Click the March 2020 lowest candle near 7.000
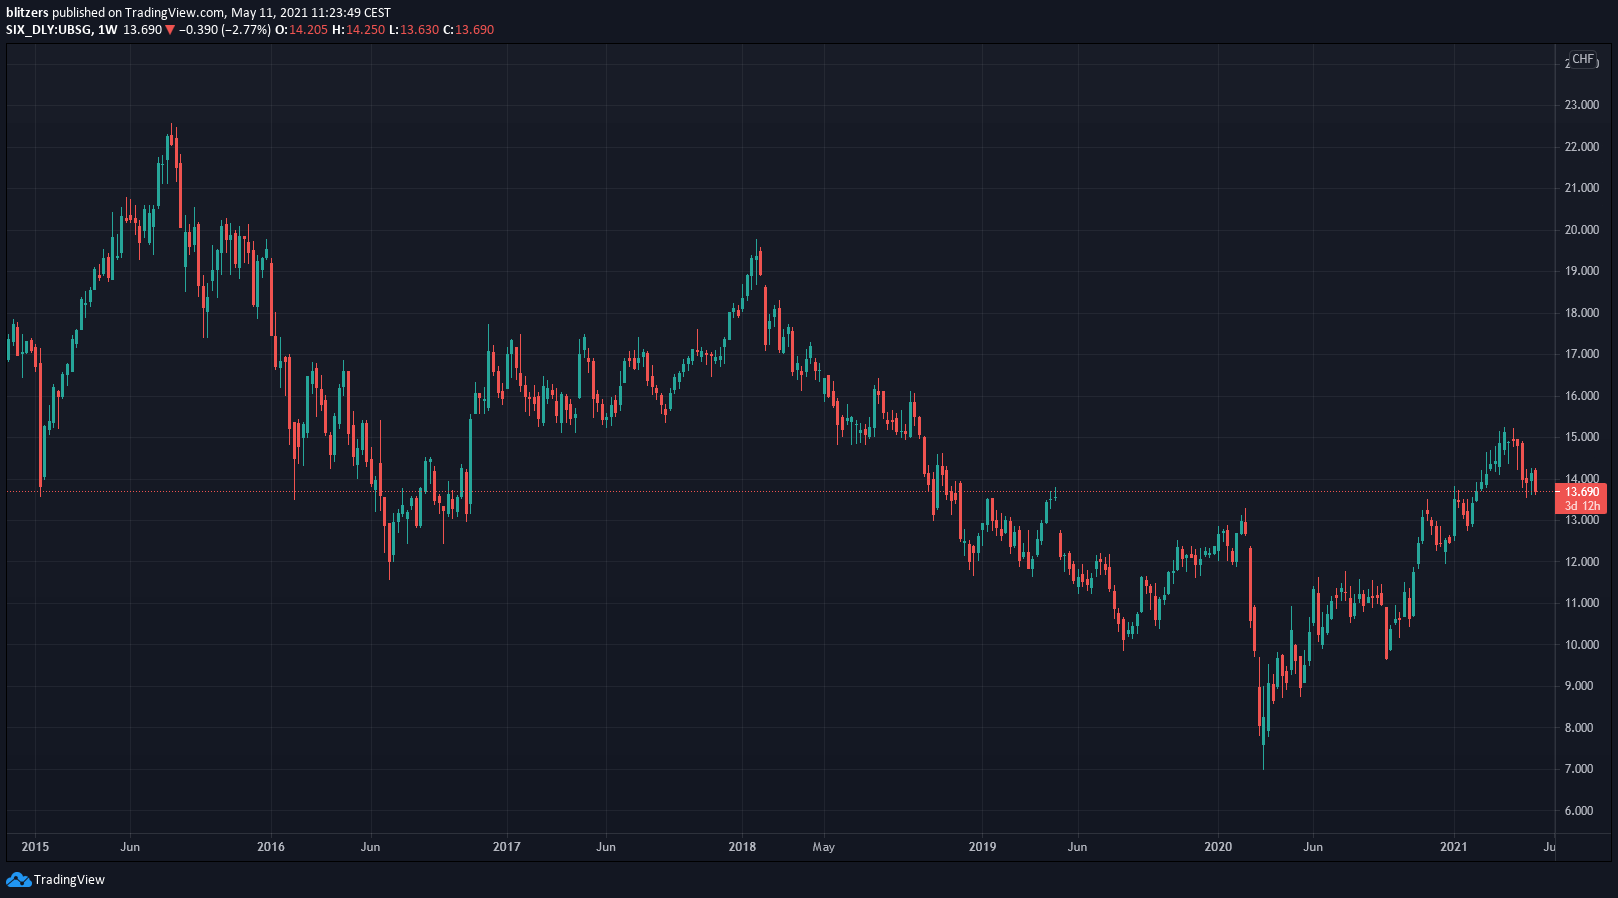Screen dimensions: 1618x898 (1264, 730)
